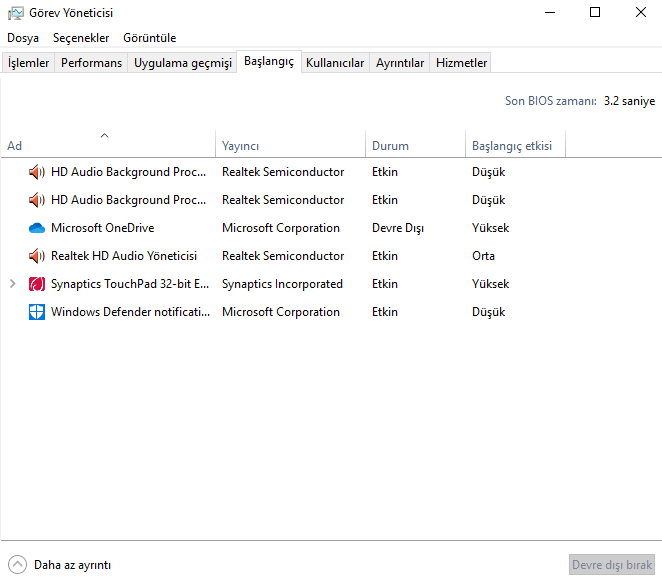Click Etkin status in Windows Defender row
The image size is (662, 587).
(385, 312)
